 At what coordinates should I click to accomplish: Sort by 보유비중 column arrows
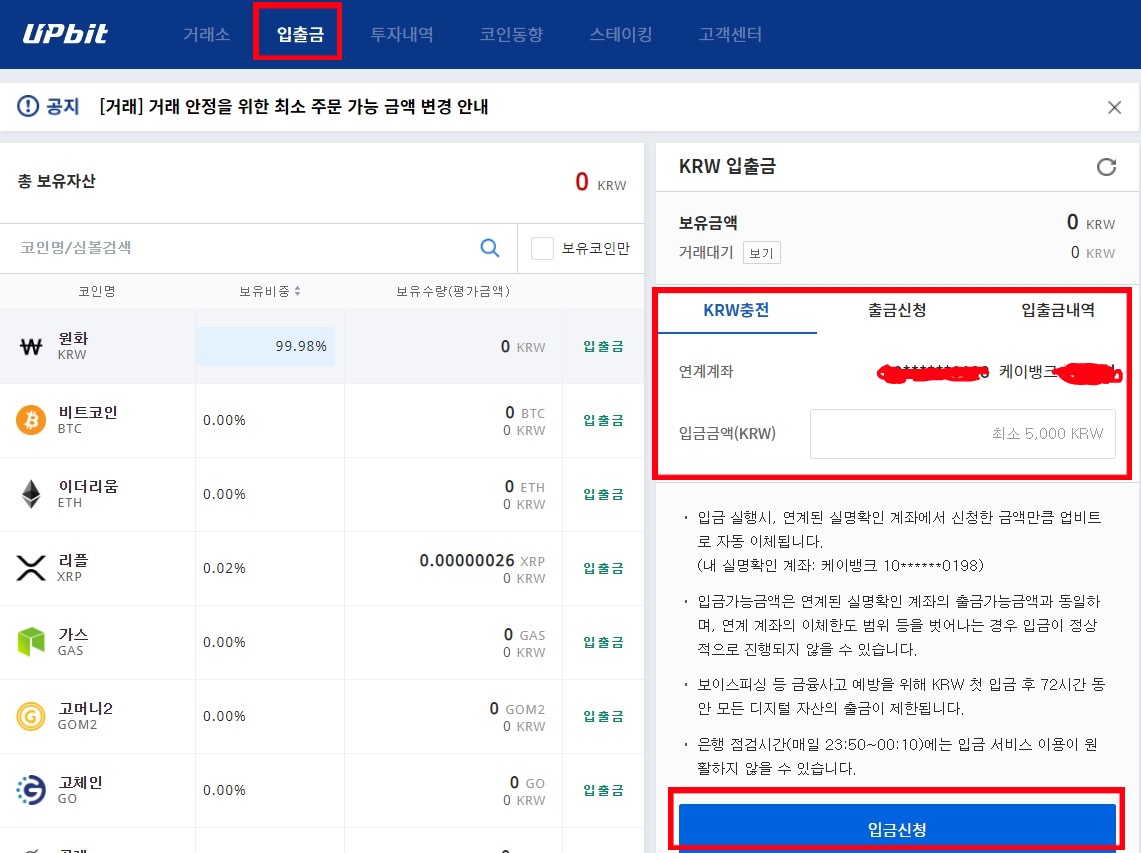coord(298,291)
